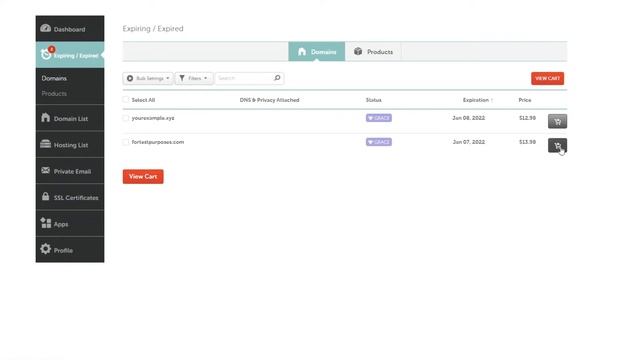The image size is (640, 360).
Task: Switch to the Products tab
Action: click(373, 52)
